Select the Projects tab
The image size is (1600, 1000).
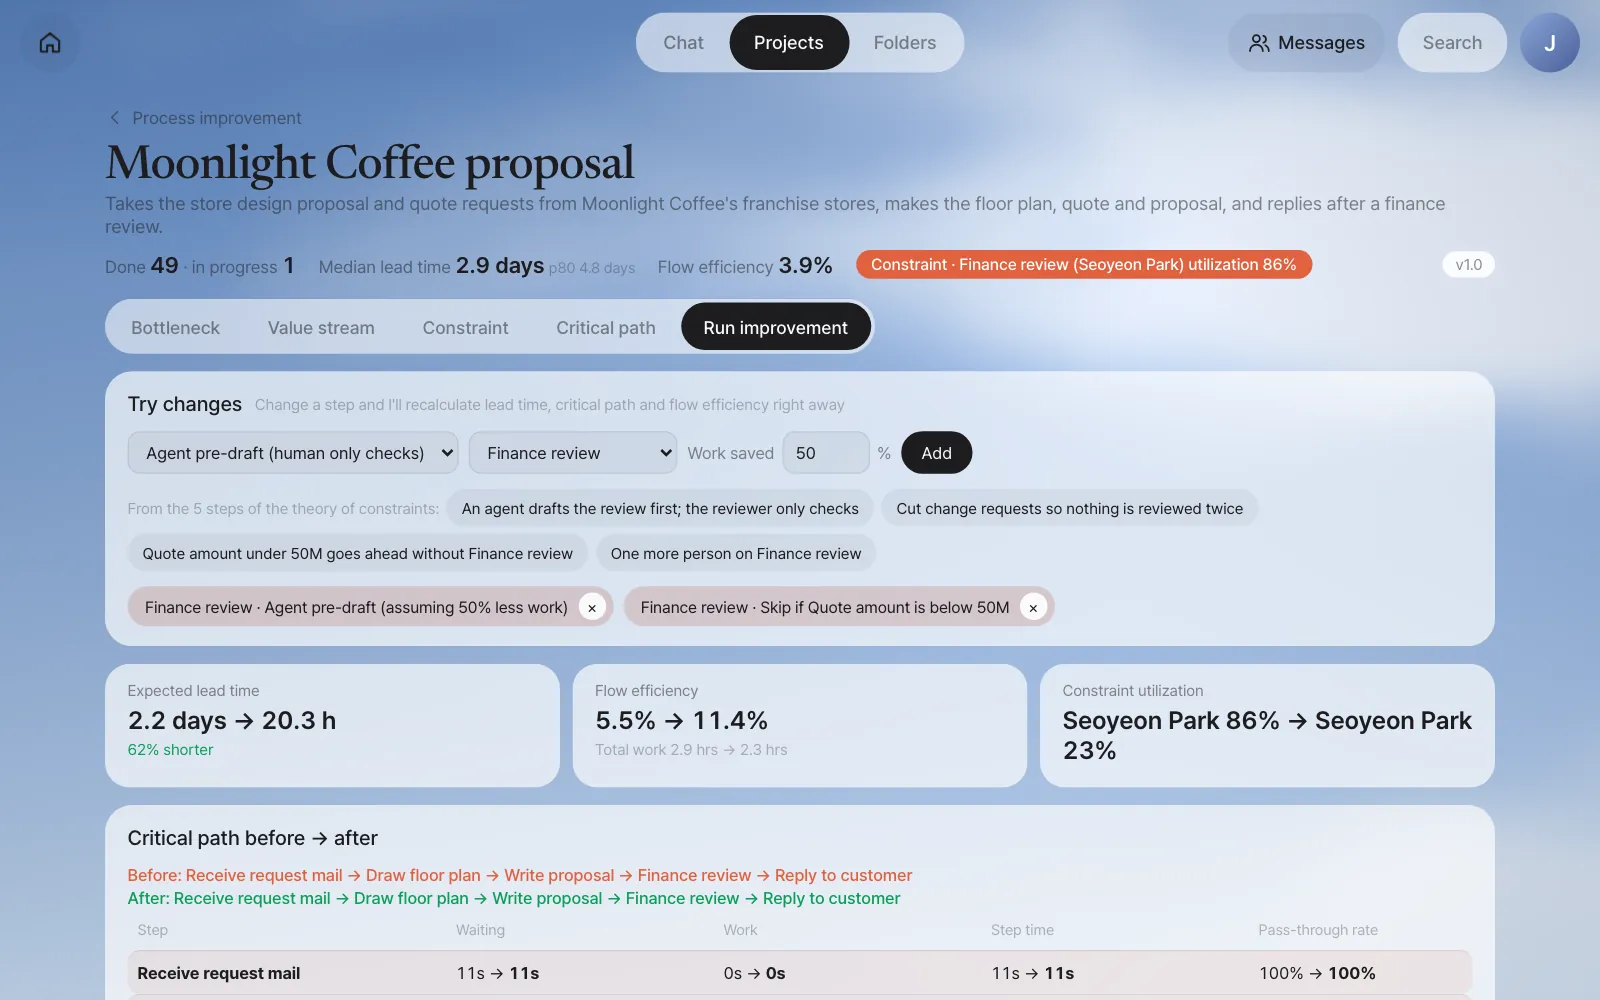click(789, 43)
